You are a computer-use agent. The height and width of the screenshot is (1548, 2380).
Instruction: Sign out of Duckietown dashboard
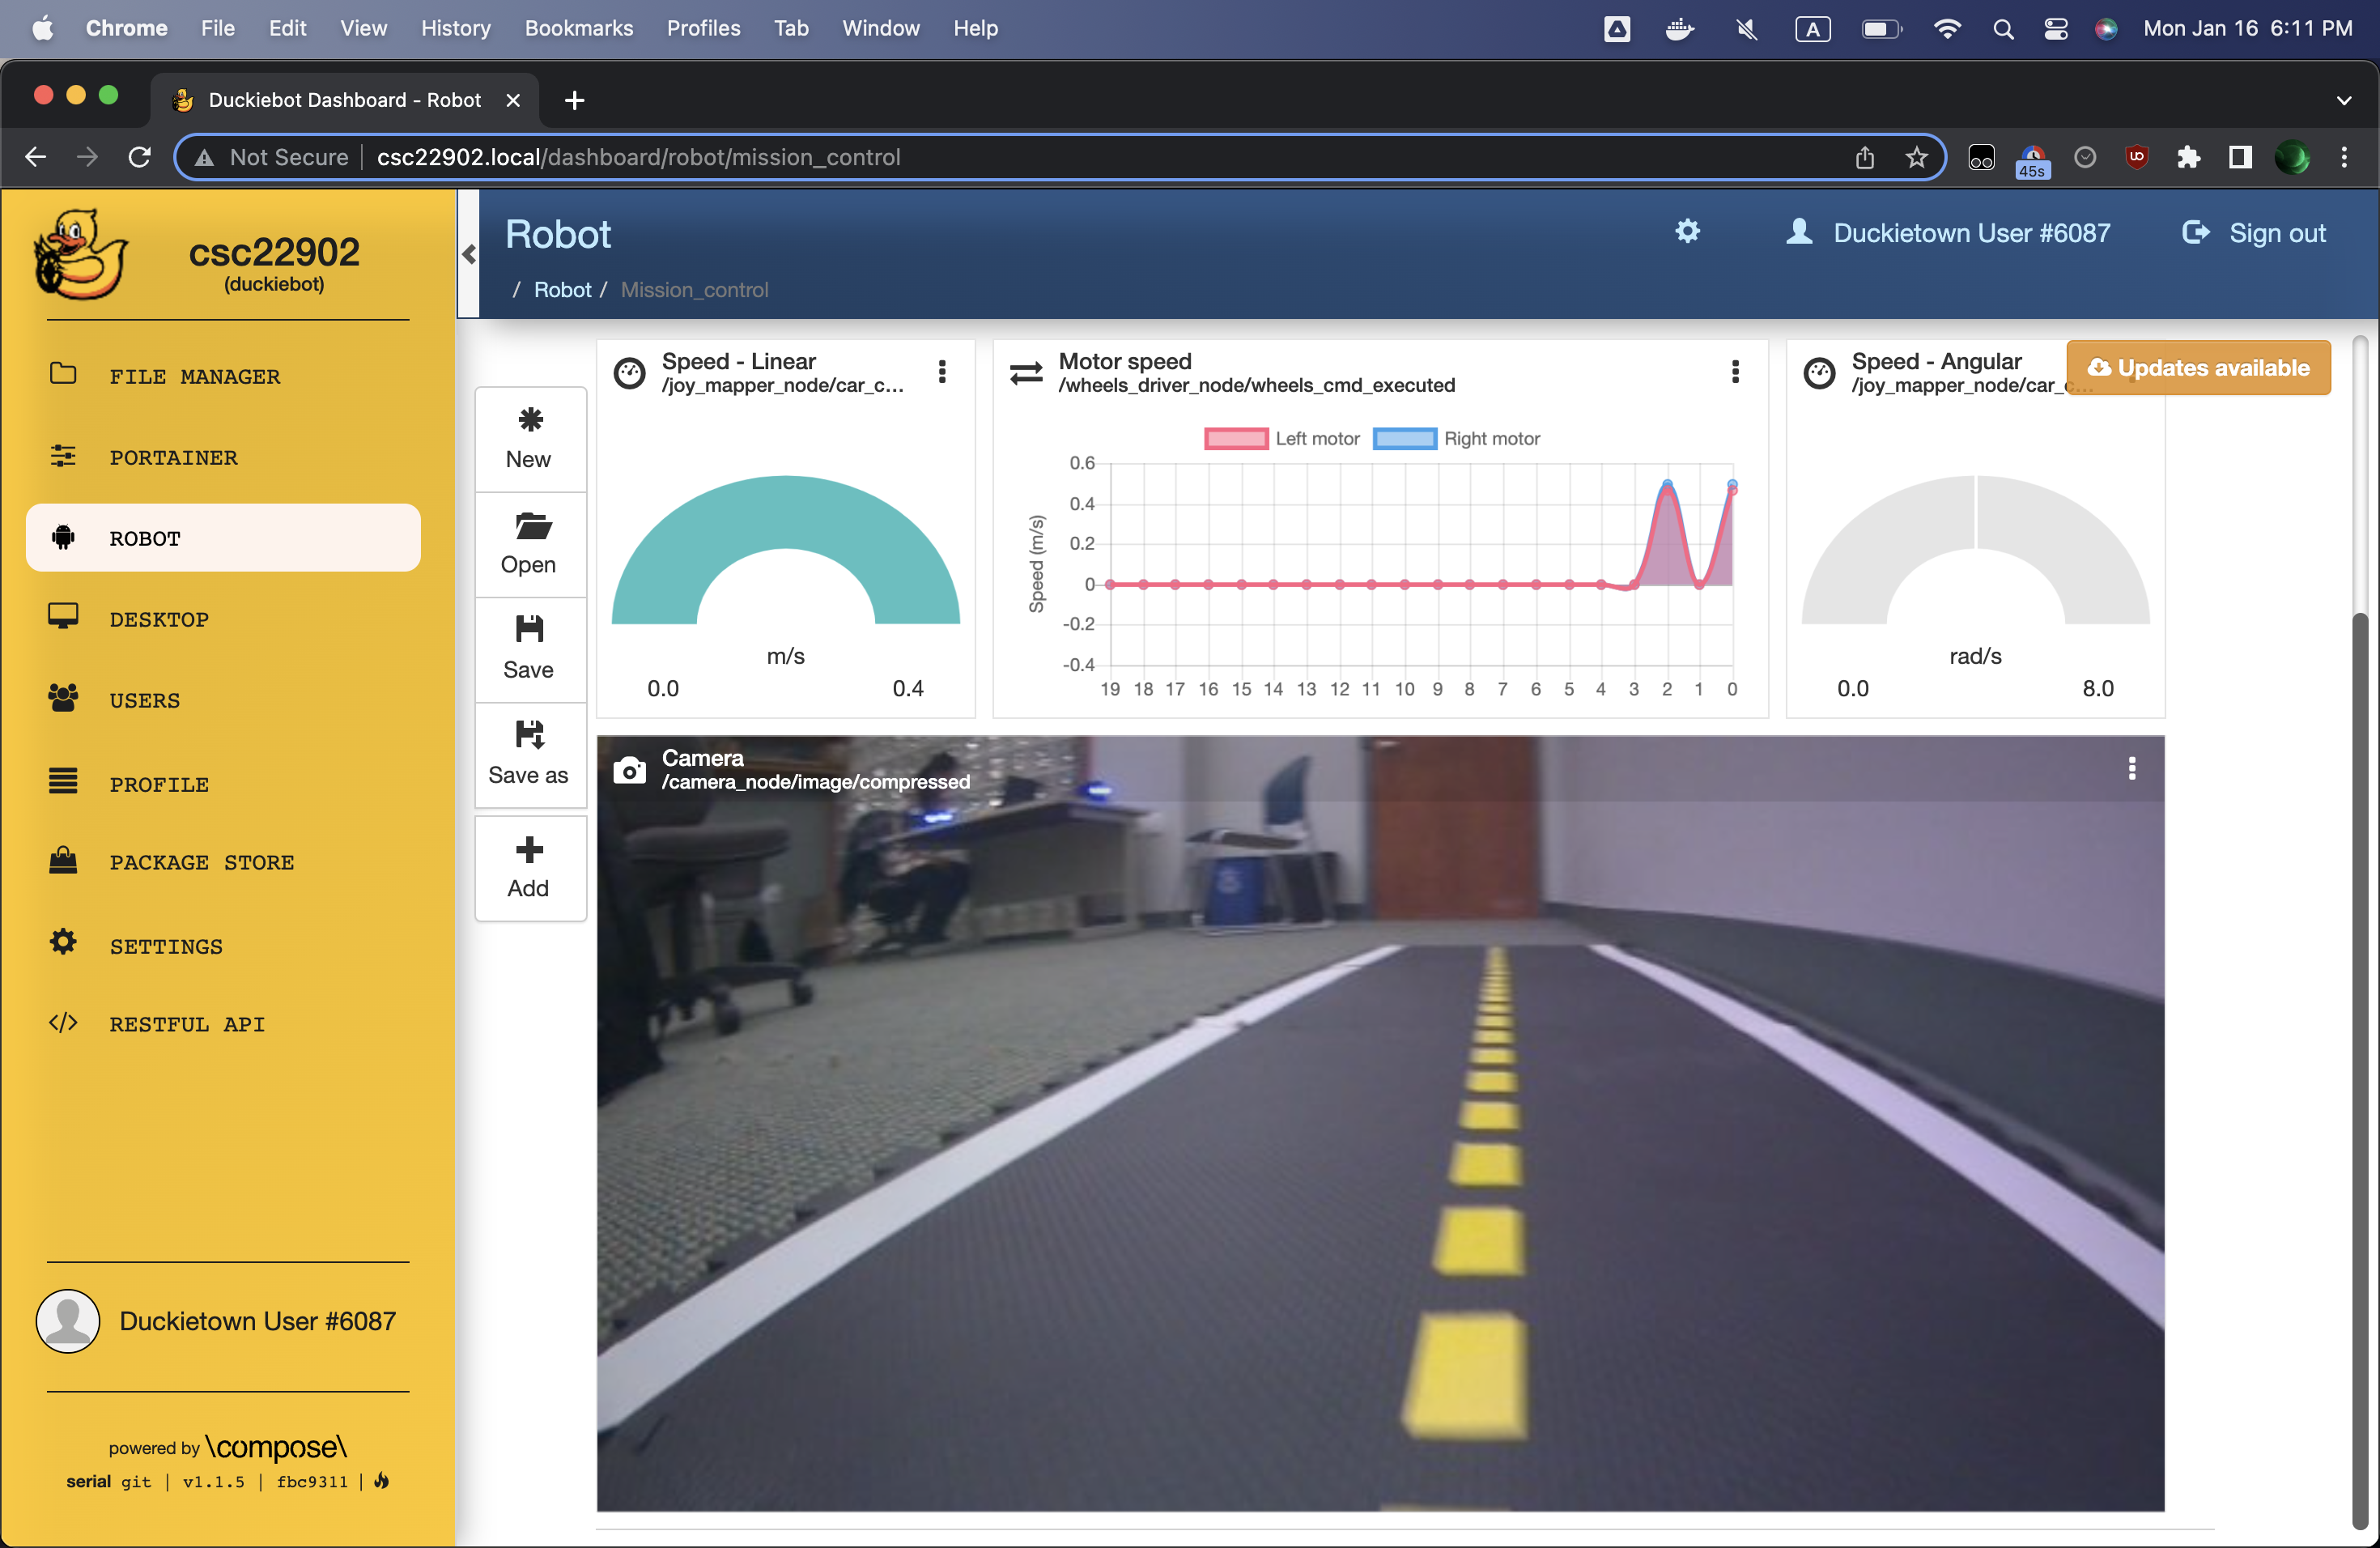[2254, 232]
